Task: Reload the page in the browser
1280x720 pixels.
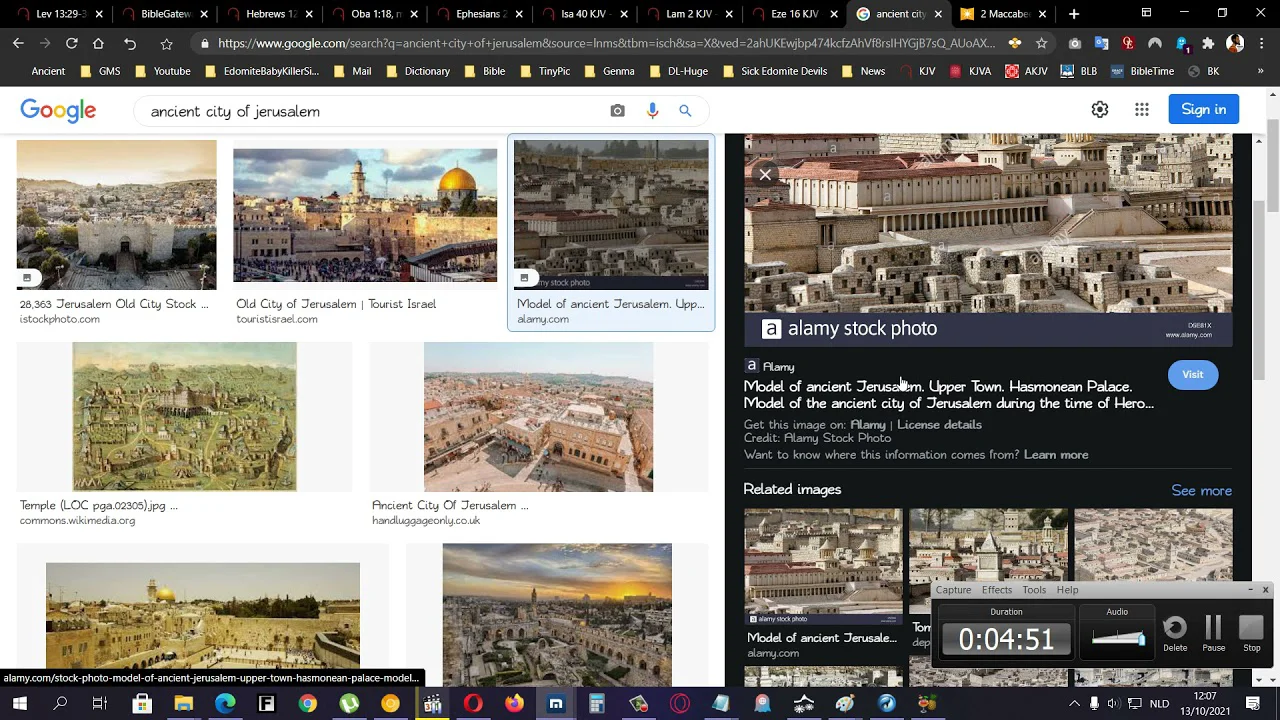Action: click(72, 43)
